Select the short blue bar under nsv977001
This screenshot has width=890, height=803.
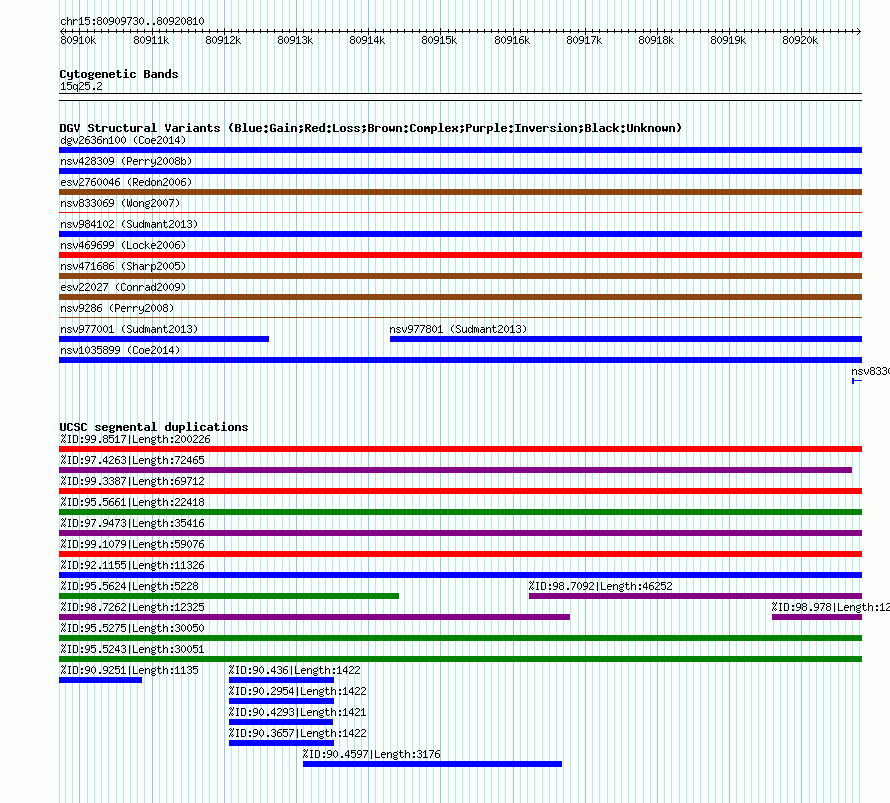164,339
